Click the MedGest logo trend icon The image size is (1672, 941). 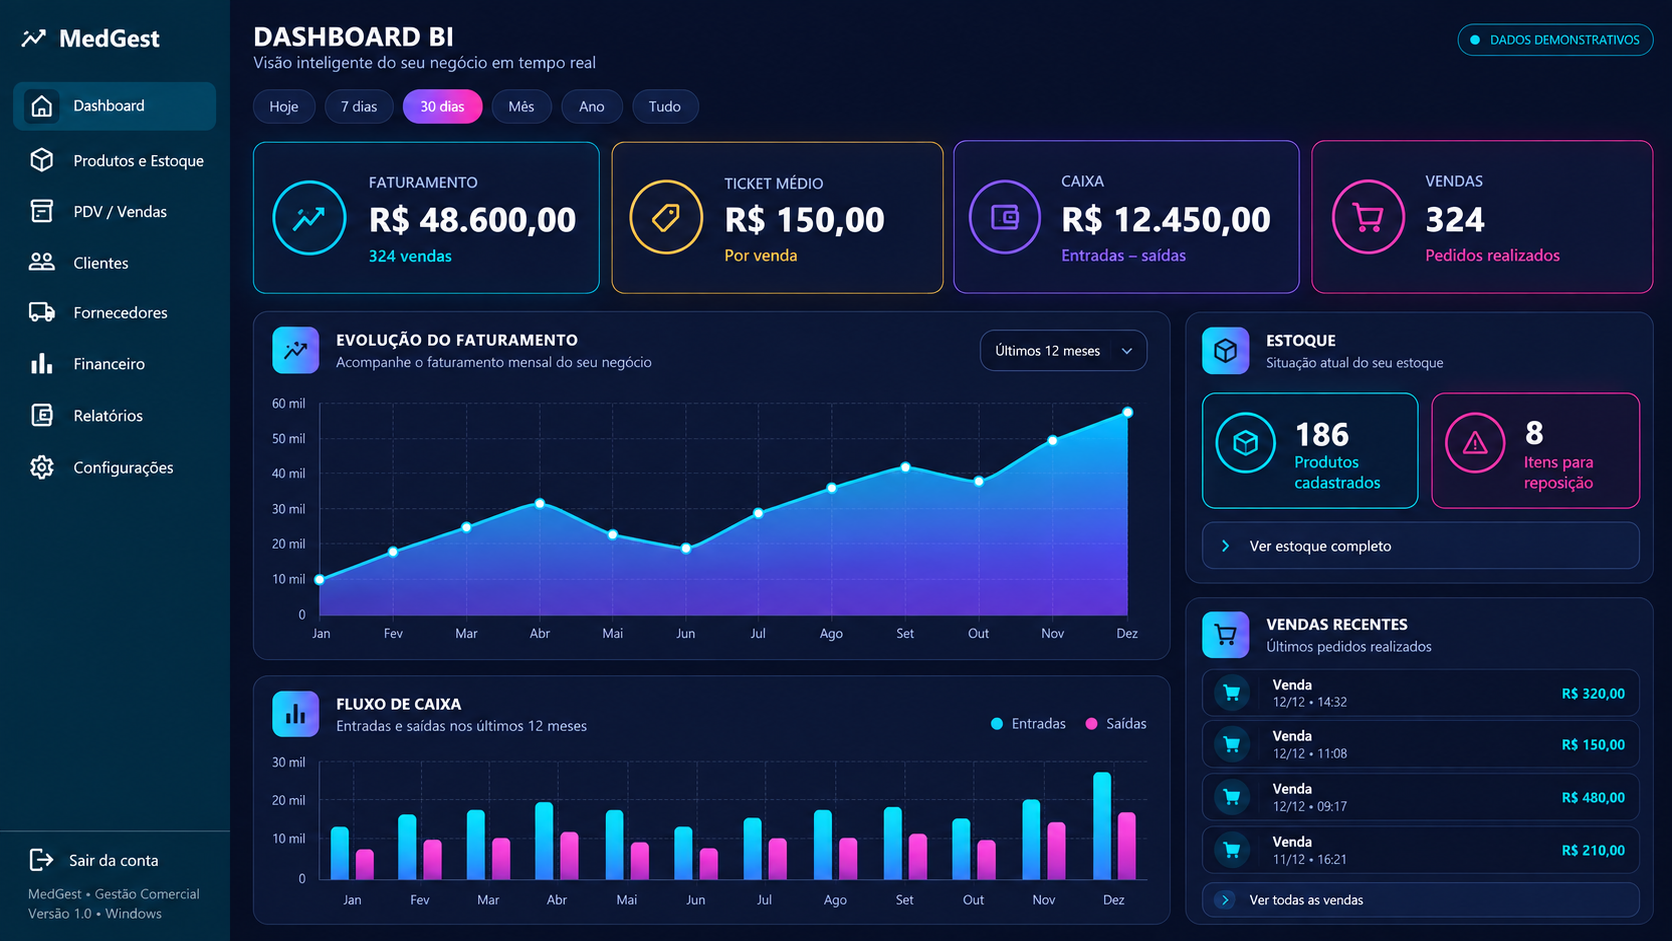pos(34,38)
